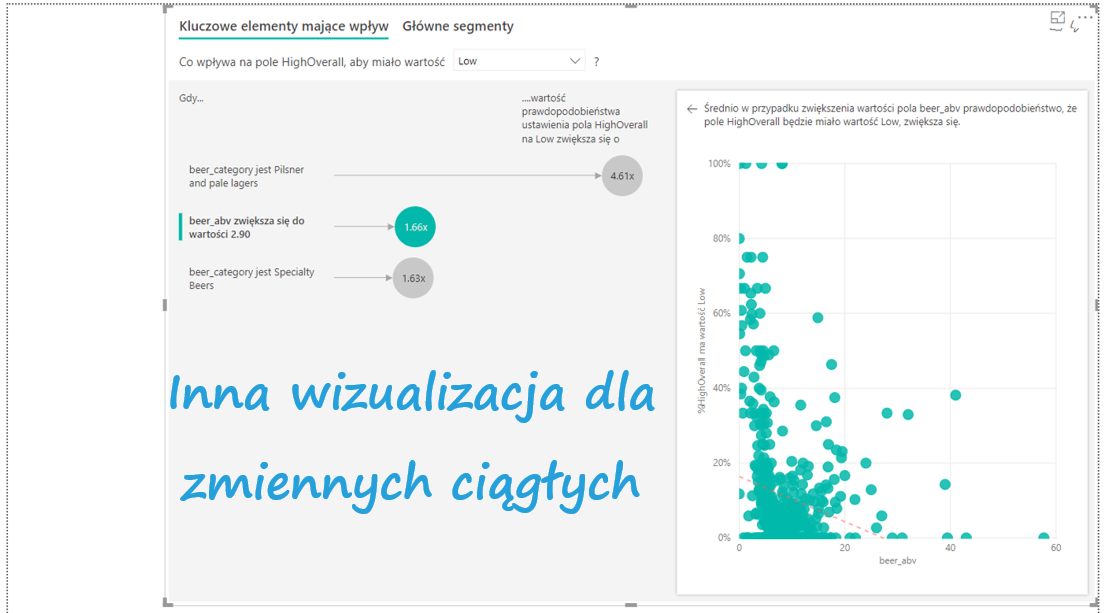The width and height of the screenshot is (1109, 613).
Task: Click the beer_abv x-axis title
Action: point(897,561)
